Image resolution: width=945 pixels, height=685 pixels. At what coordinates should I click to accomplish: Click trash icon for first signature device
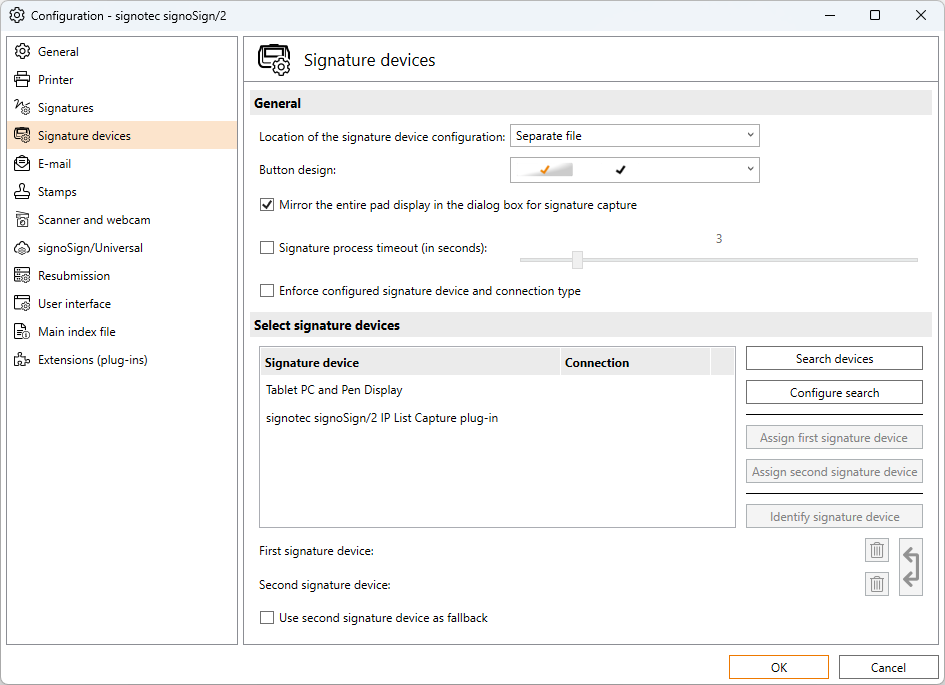[877, 550]
